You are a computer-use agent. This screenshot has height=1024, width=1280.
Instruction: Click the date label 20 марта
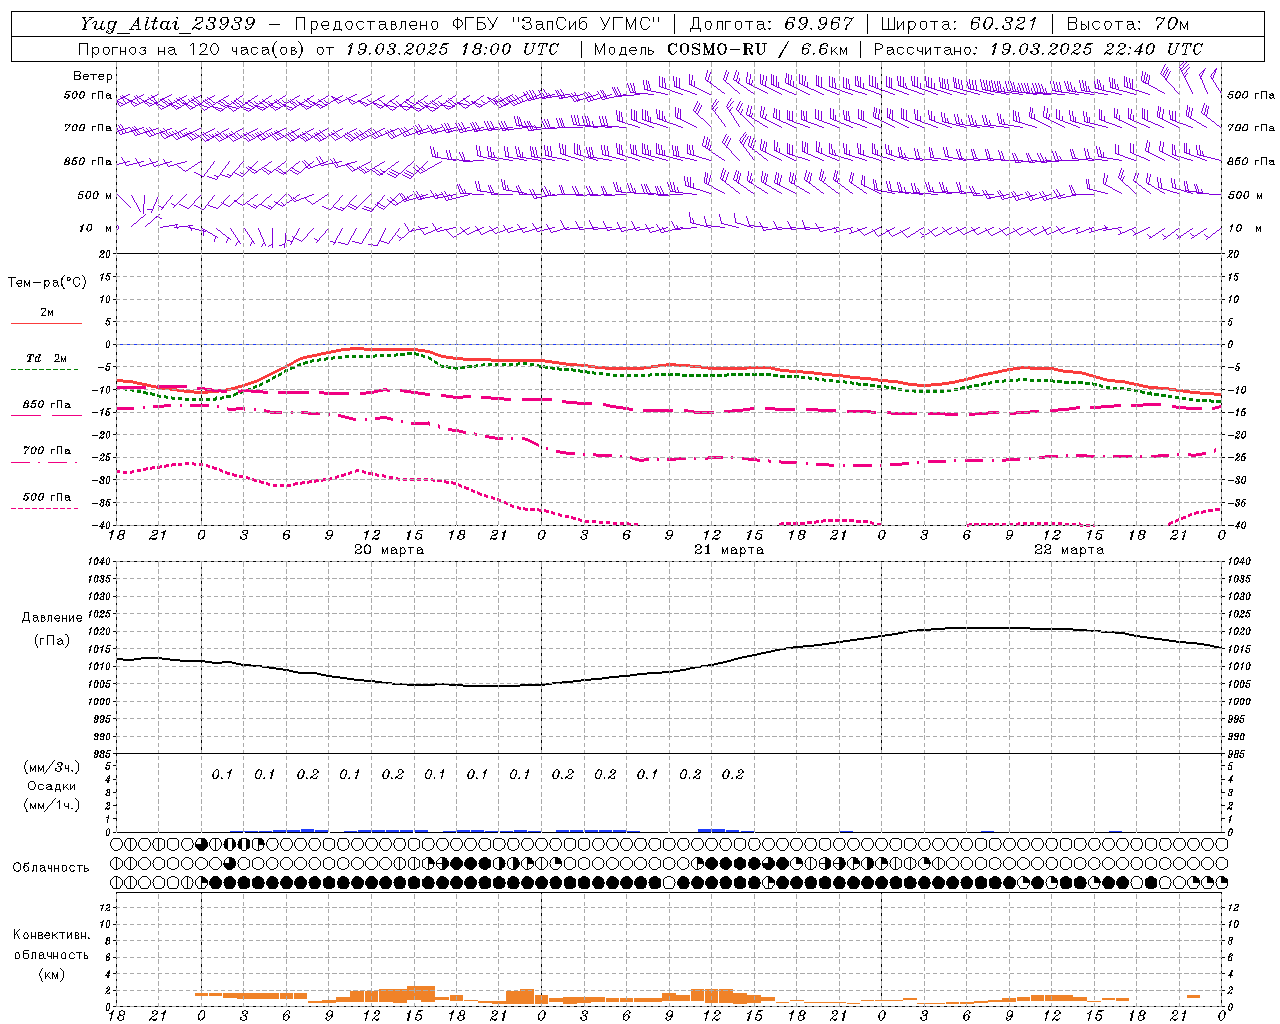389,550
